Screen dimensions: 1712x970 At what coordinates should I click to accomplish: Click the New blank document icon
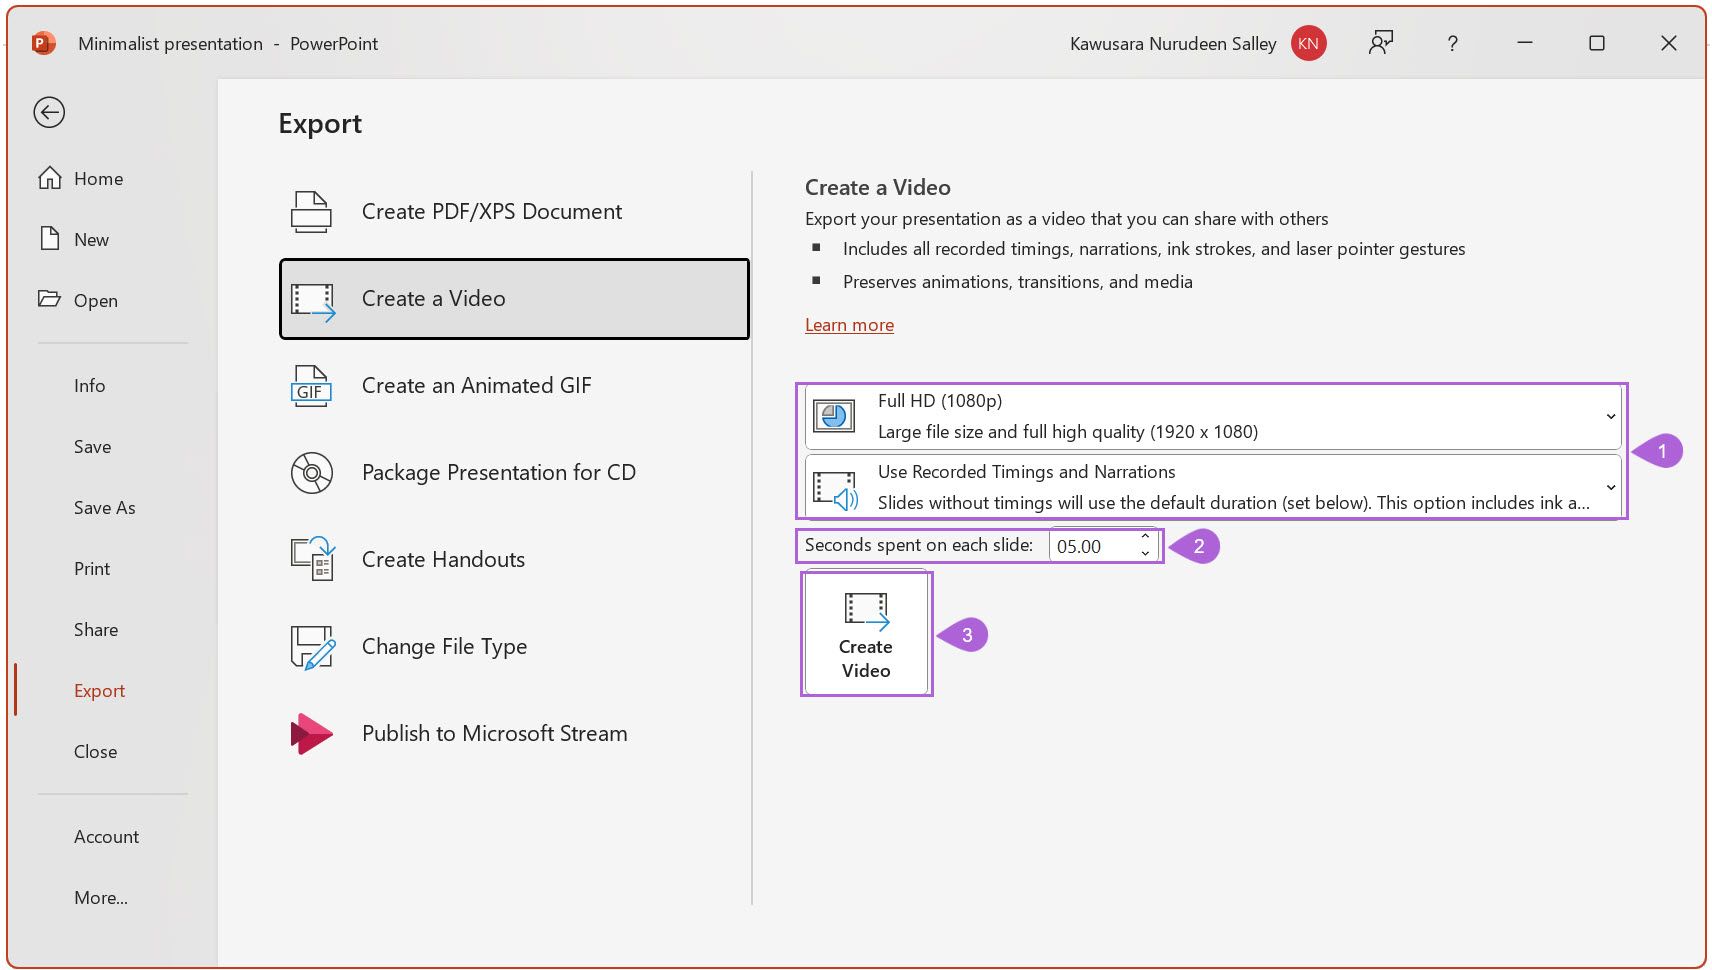50,239
